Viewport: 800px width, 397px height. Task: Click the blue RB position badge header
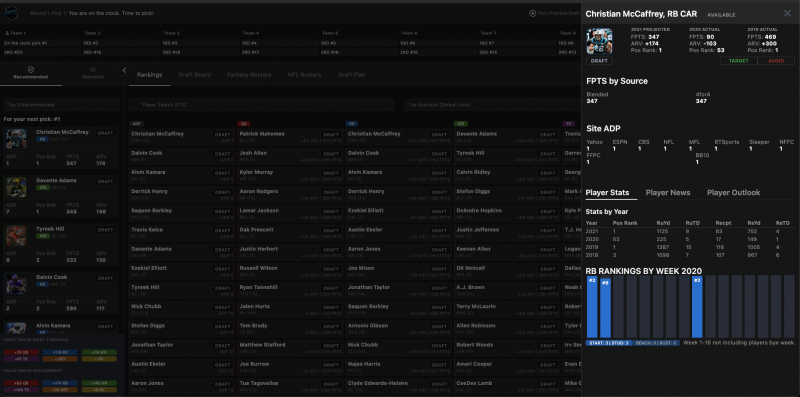click(x=352, y=123)
